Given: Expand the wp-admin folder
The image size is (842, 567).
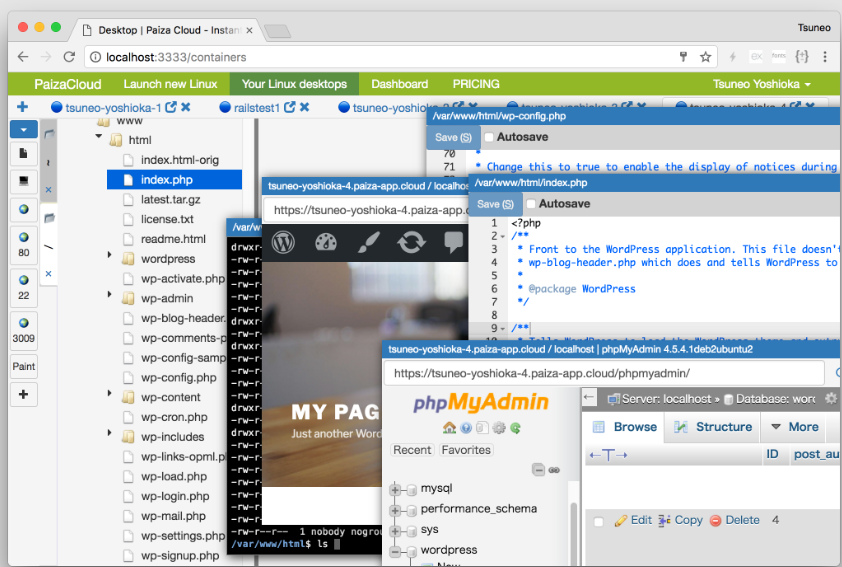Looking at the screenshot, I should click(x=109, y=294).
